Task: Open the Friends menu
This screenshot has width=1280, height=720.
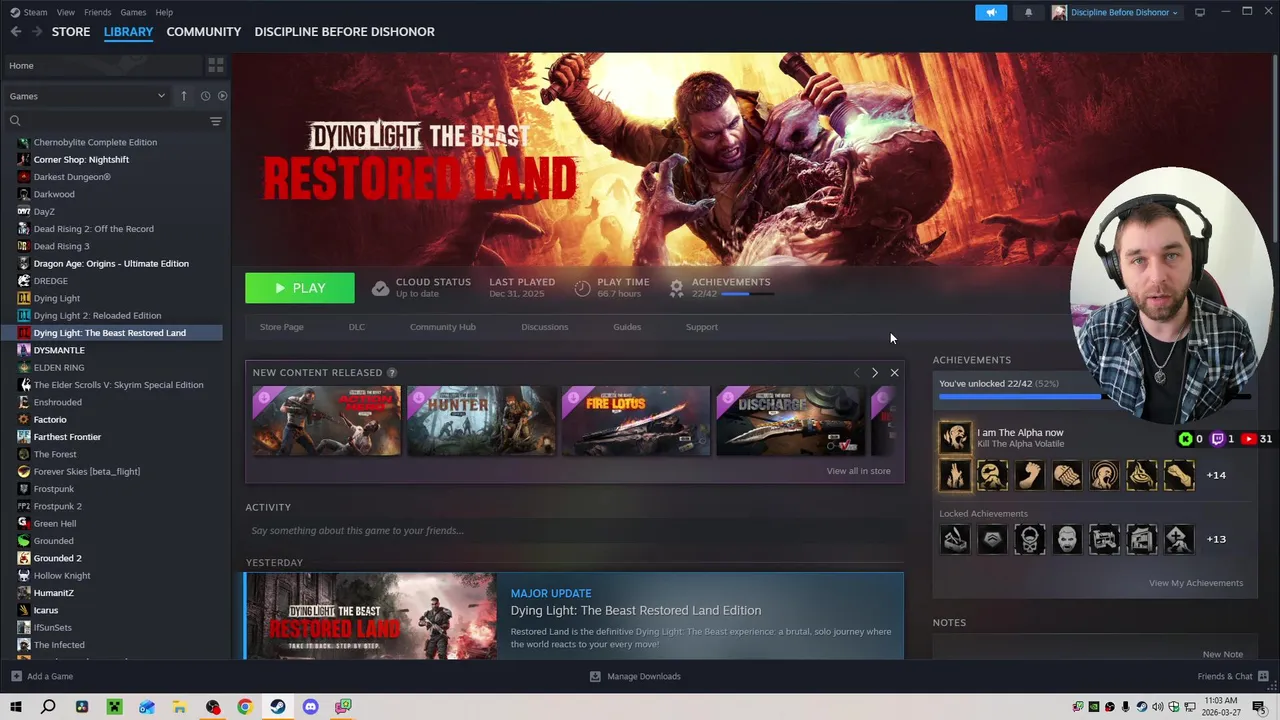Action: click(x=98, y=12)
